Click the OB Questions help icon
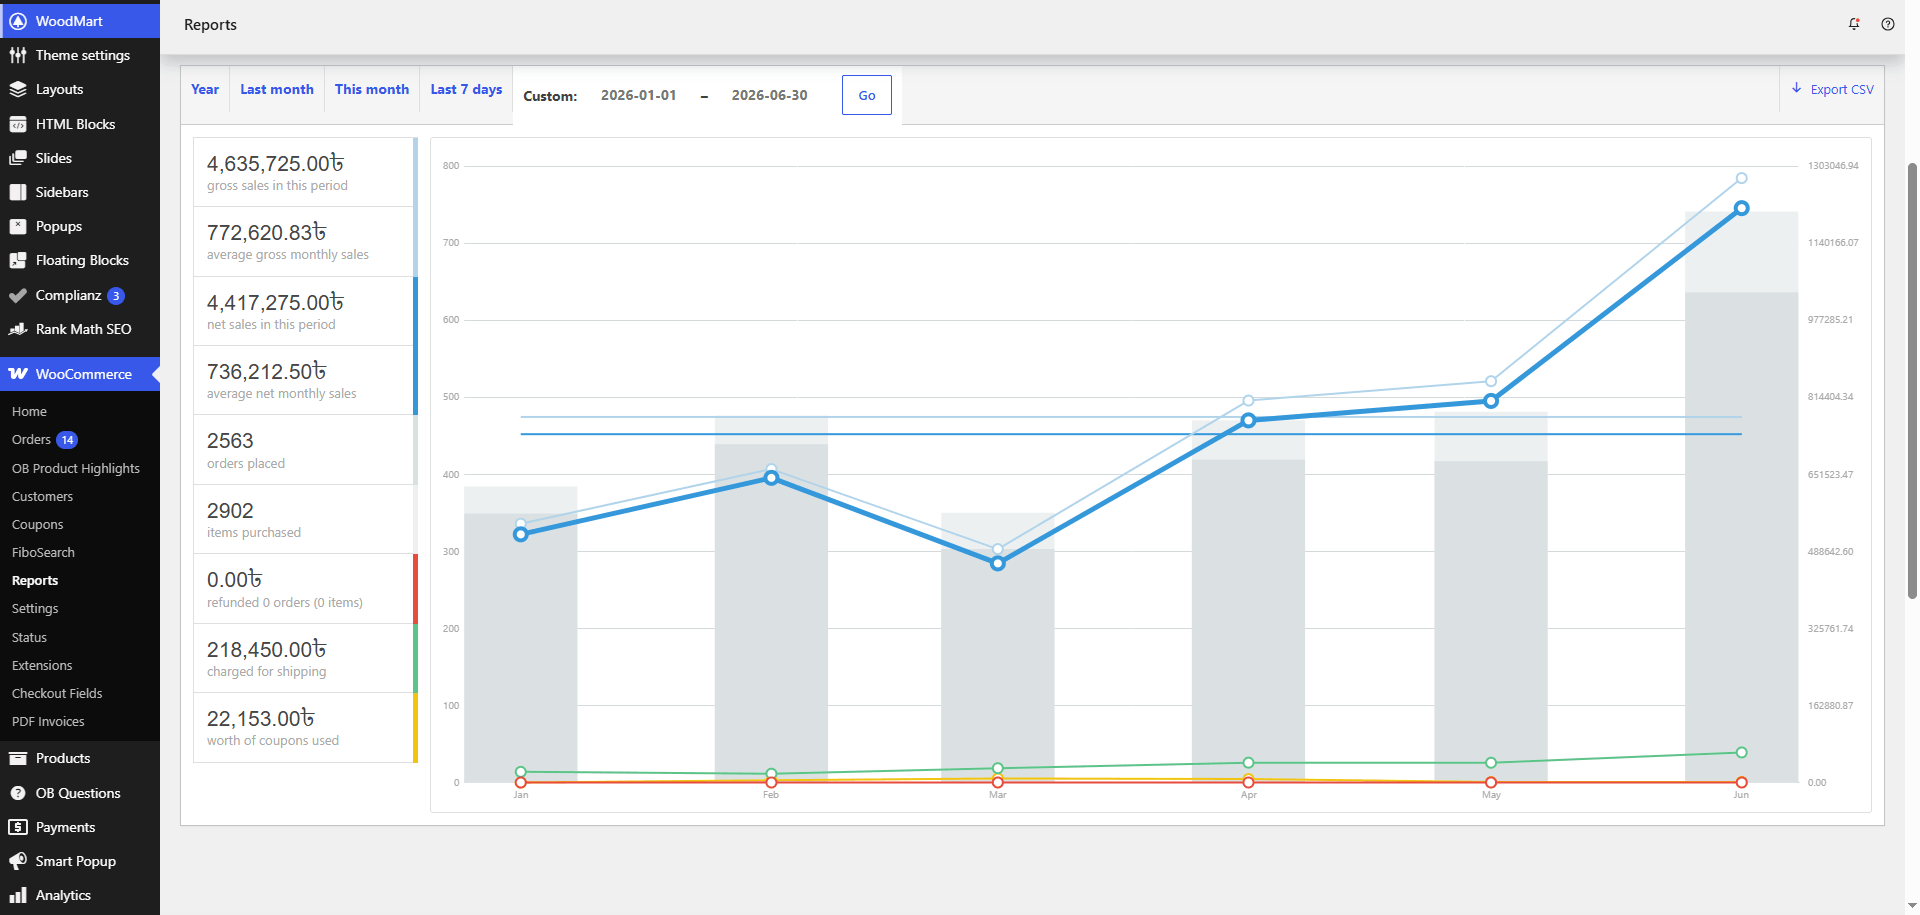Image resolution: width=1920 pixels, height=915 pixels. point(18,793)
